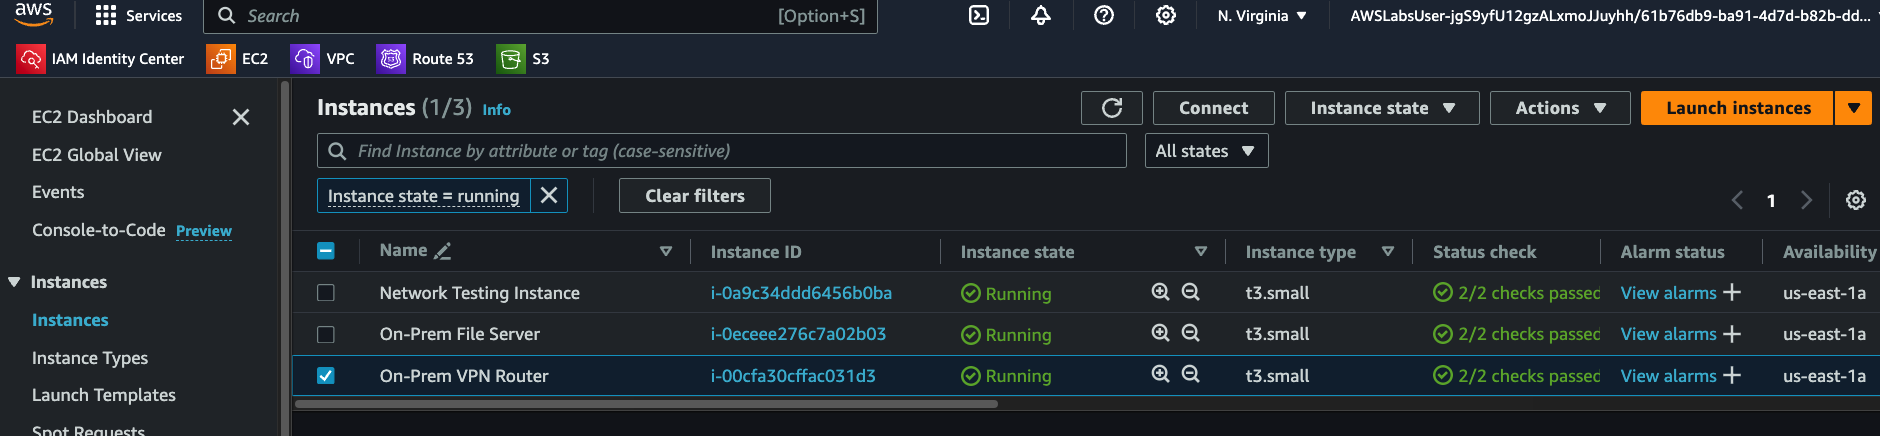Uncheck the On-Prem VPN Router checkbox
The height and width of the screenshot is (436, 1880).
(x=326, y=376)
